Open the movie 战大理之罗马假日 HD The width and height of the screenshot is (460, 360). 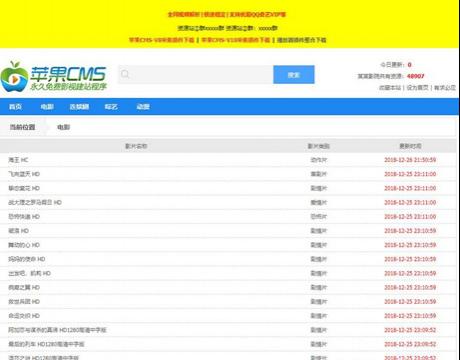(35, 202)
